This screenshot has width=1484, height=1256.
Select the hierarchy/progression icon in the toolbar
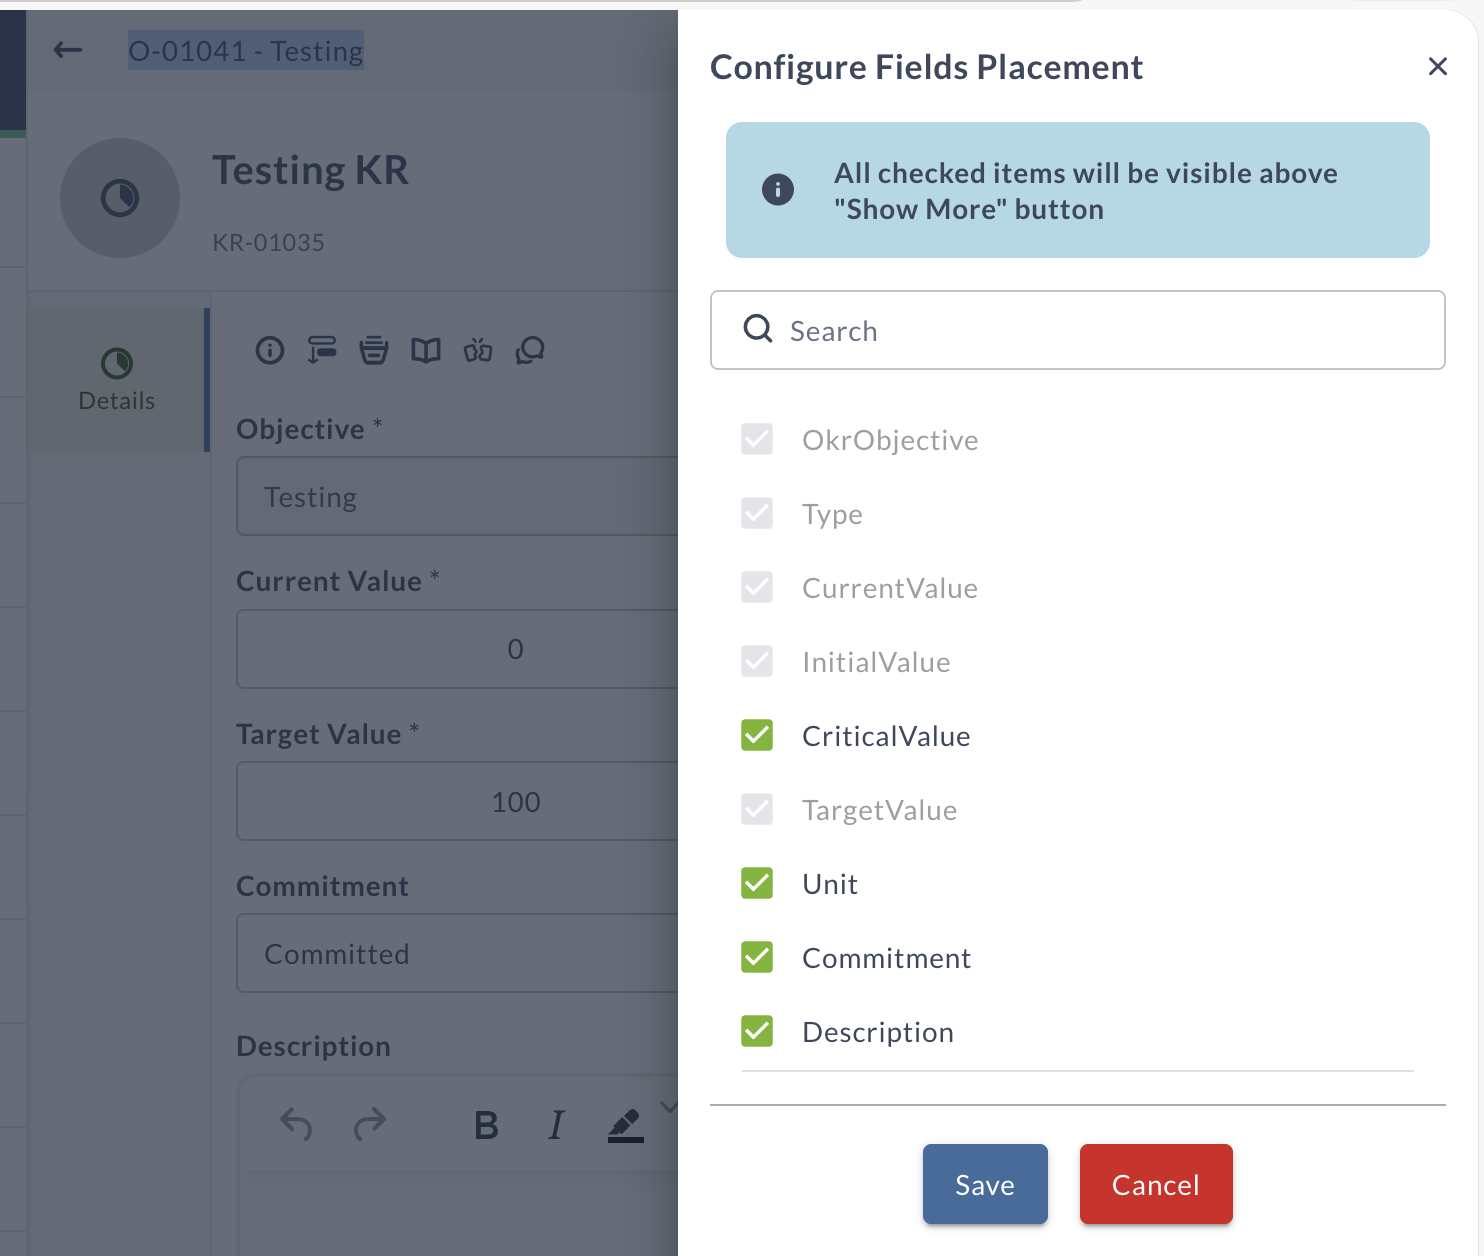[322, 350]
